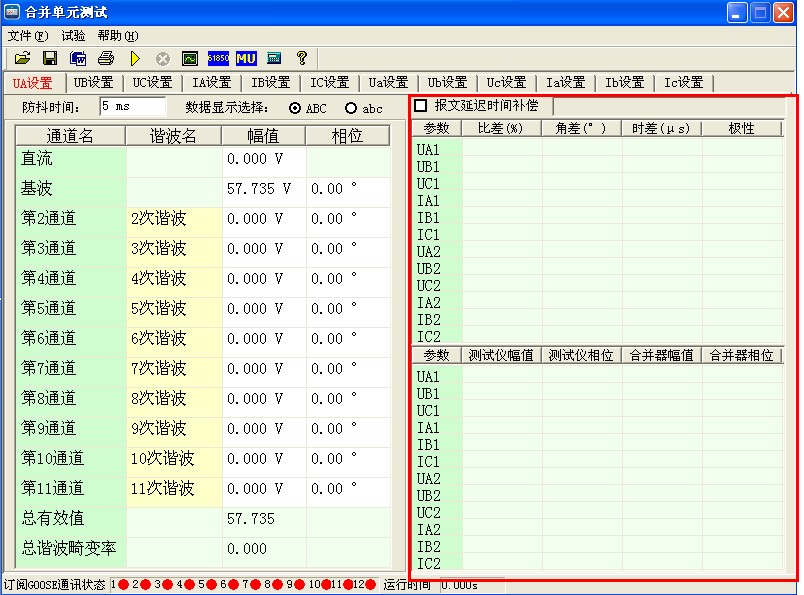Click the print icon in toolbar
The height and width of the screenshot is (595, 804).
[x=106, y=59]
